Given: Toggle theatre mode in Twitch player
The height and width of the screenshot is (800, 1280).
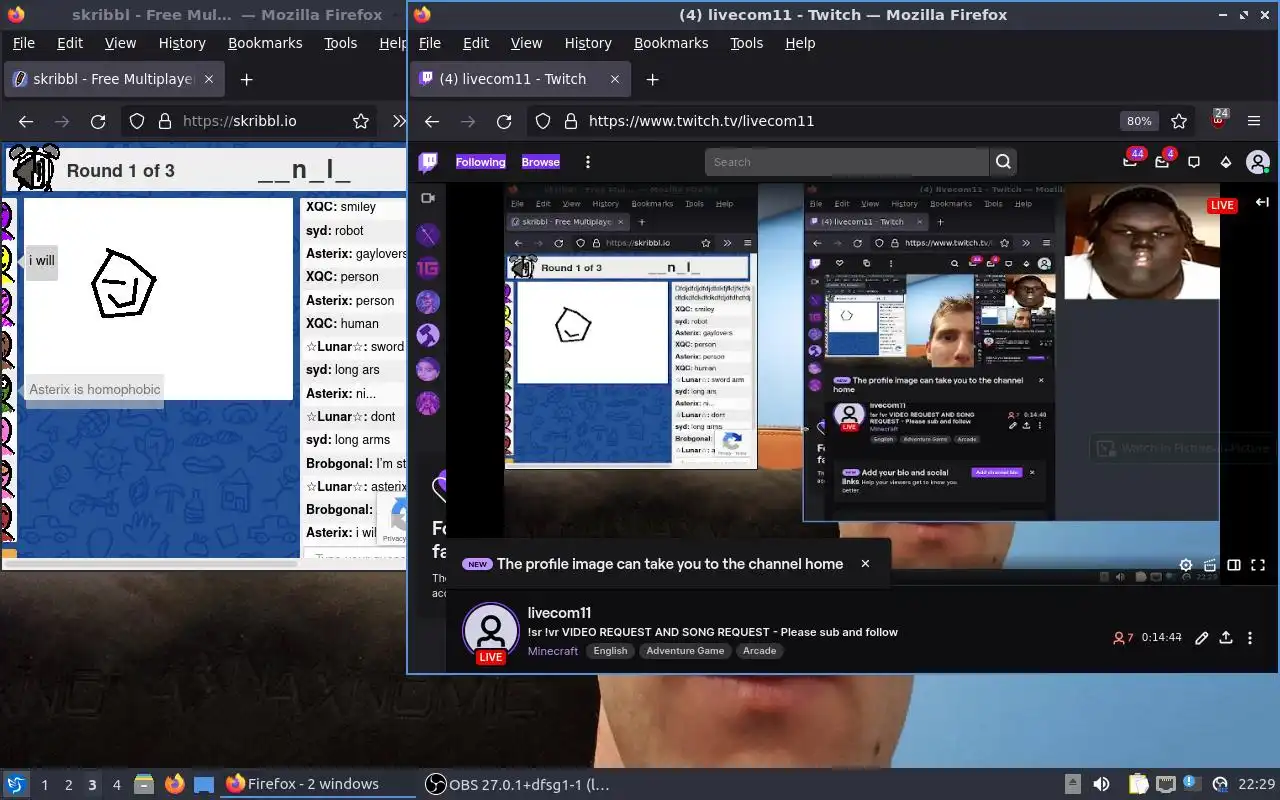Looking at the screenshot, I should point(1234,565).
